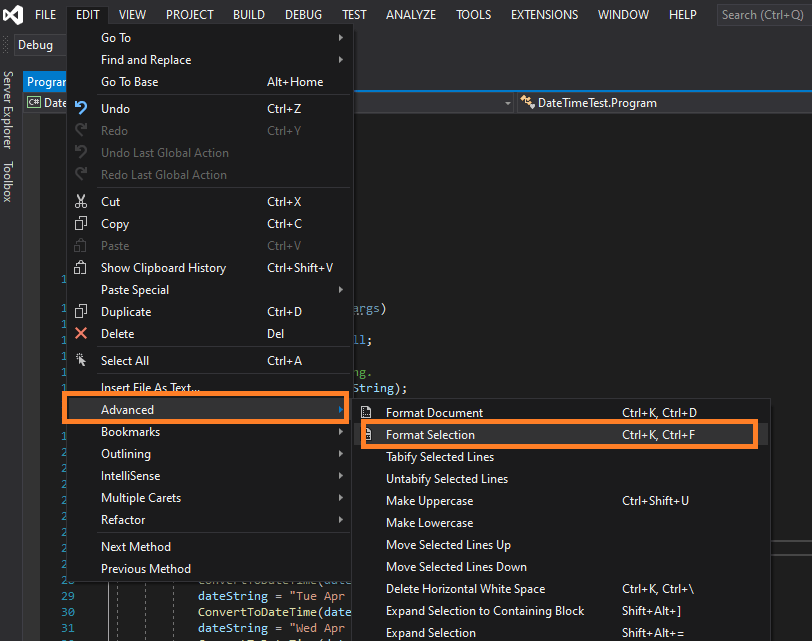Screen dimensions: 812x641
Task: Click the Copy icon in Edit menu
Action: [x=81, y=223]
